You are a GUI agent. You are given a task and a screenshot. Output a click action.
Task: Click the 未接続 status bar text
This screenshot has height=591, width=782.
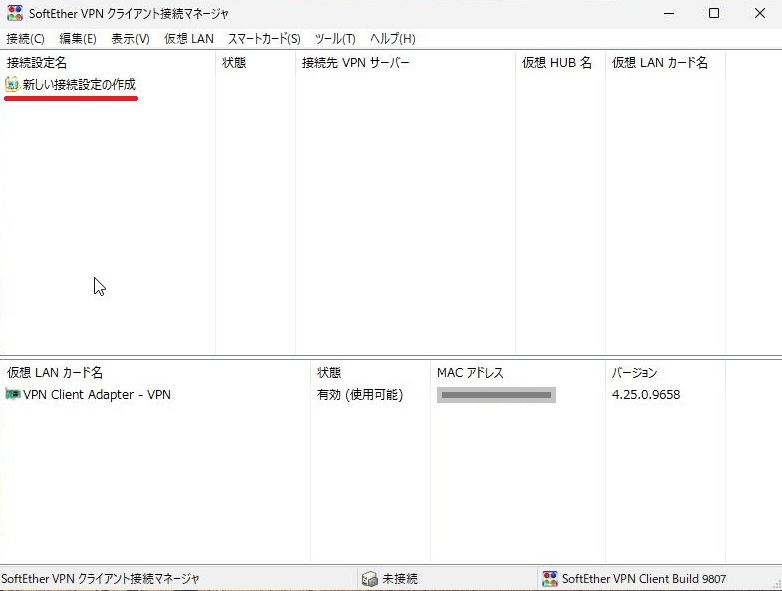tap(400, 579)
